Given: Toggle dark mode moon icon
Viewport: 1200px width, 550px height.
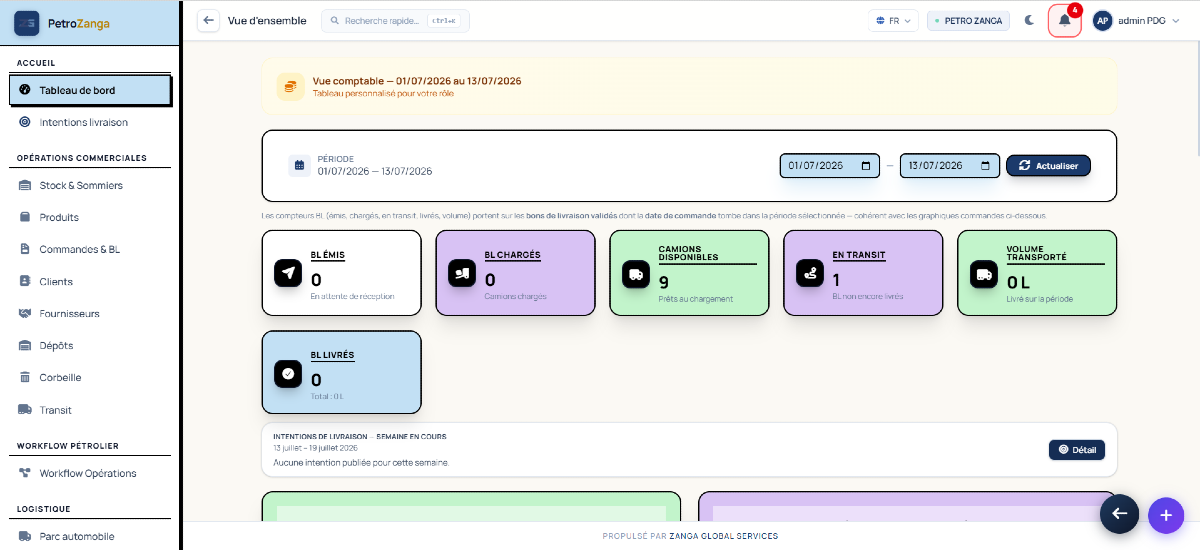Looking at the screenshot, I should (x=1029, y=21).
